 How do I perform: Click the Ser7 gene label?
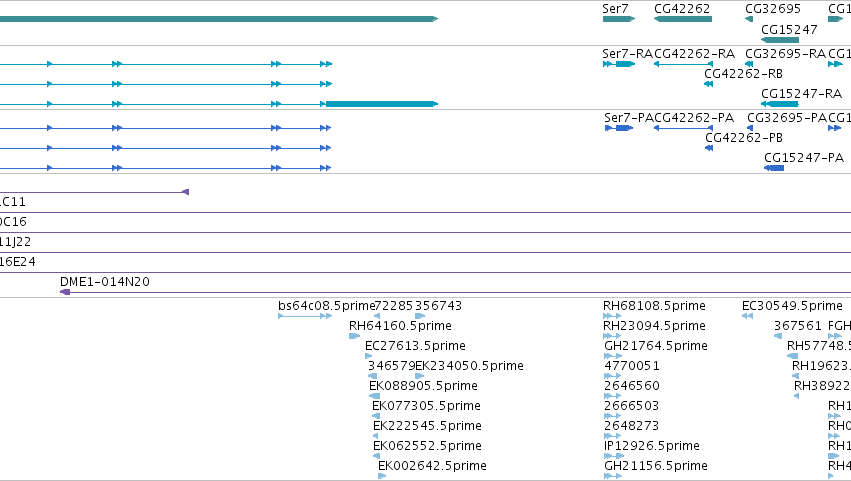[615, 9]
